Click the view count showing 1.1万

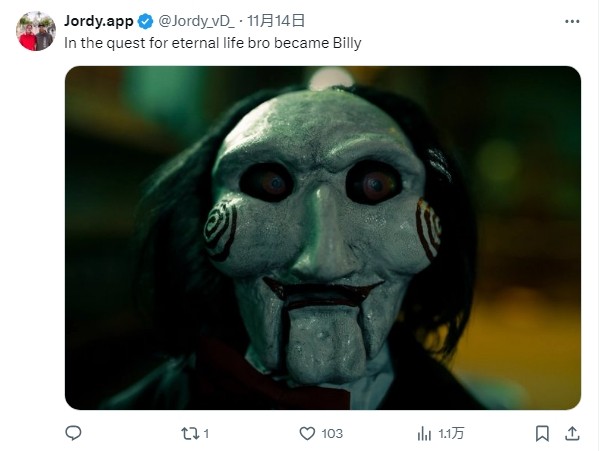click(451, 433)
